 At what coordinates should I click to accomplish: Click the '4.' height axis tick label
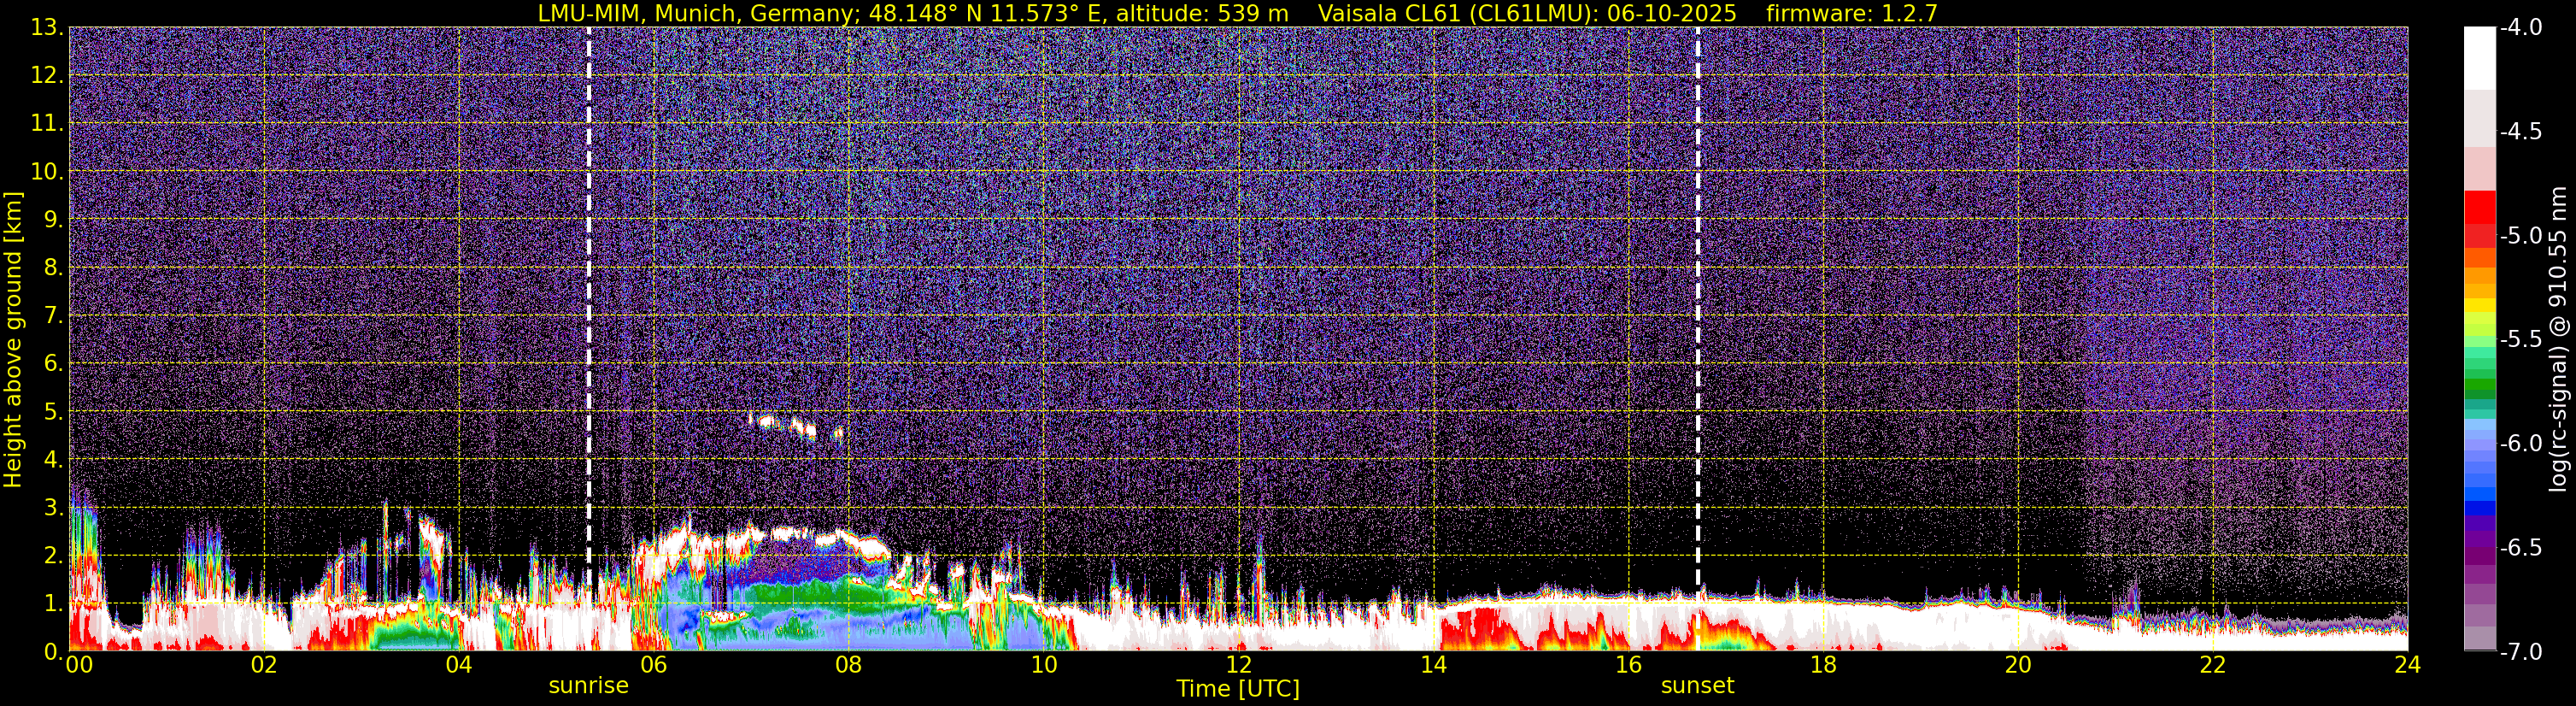[x=53, y=460]
